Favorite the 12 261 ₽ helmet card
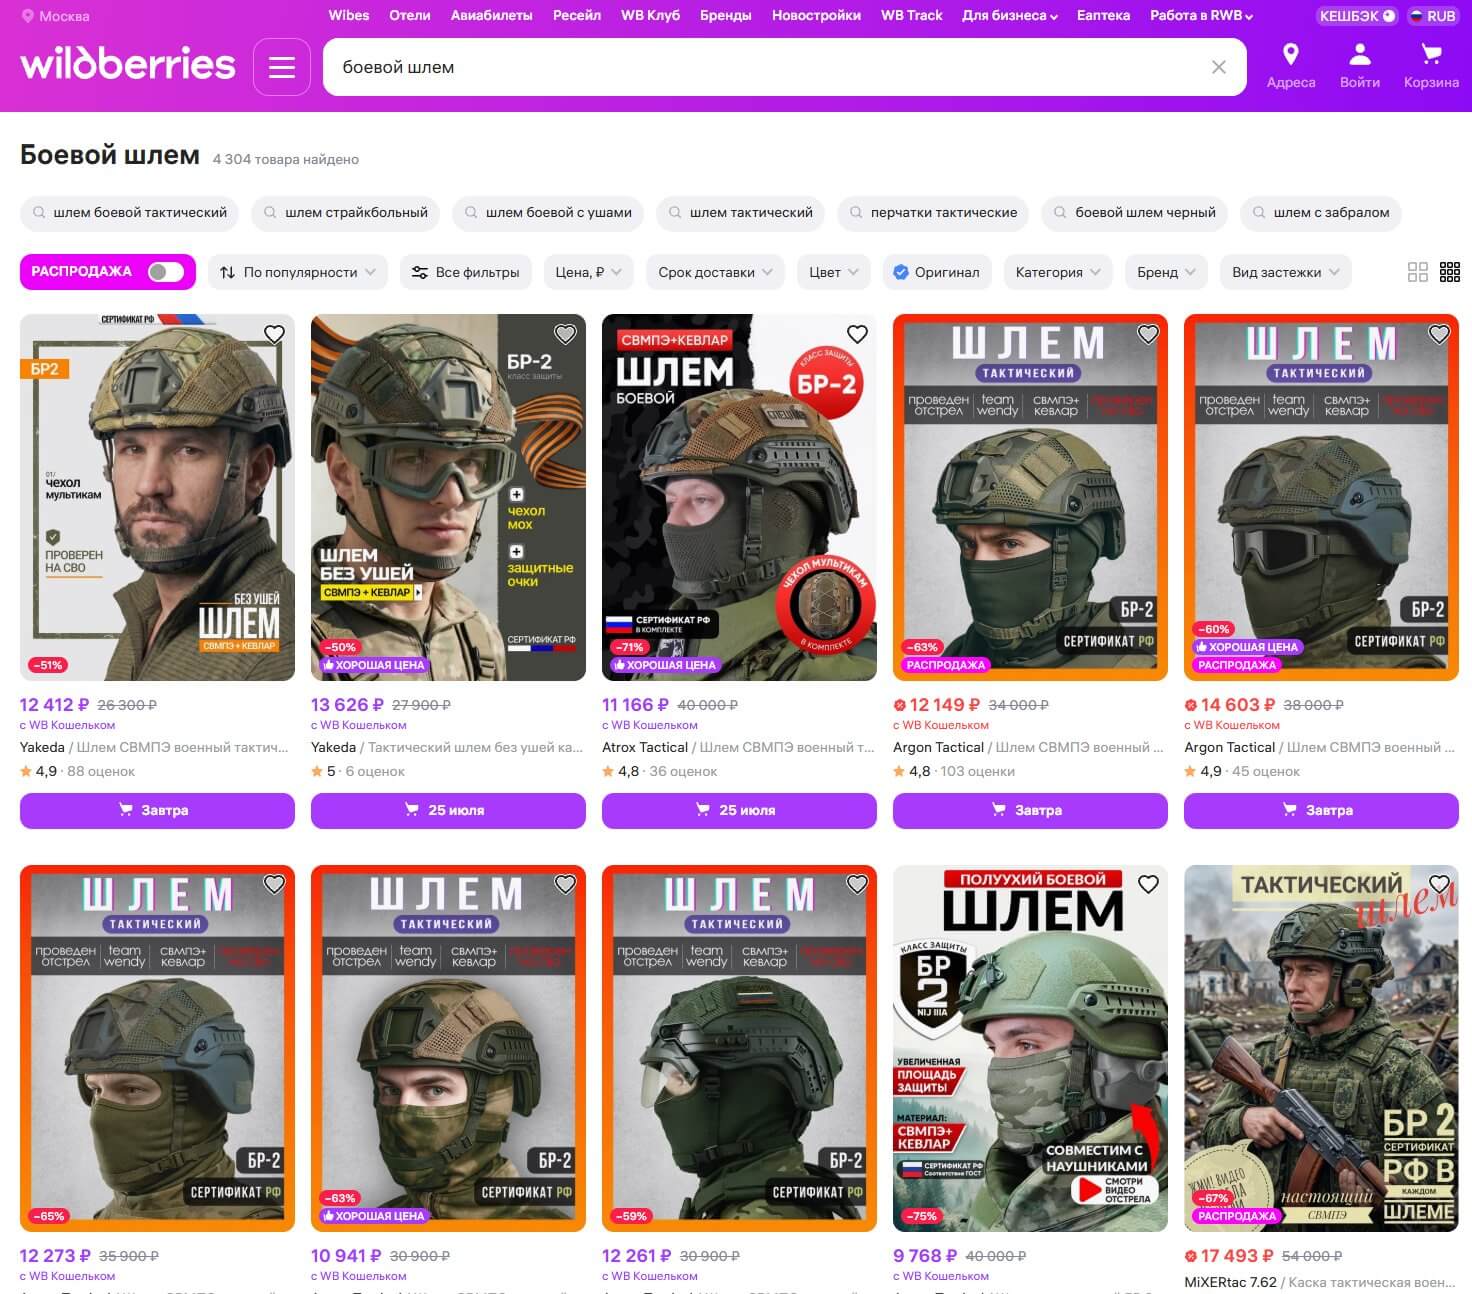 pyautogui.click(x=857, y=884)
